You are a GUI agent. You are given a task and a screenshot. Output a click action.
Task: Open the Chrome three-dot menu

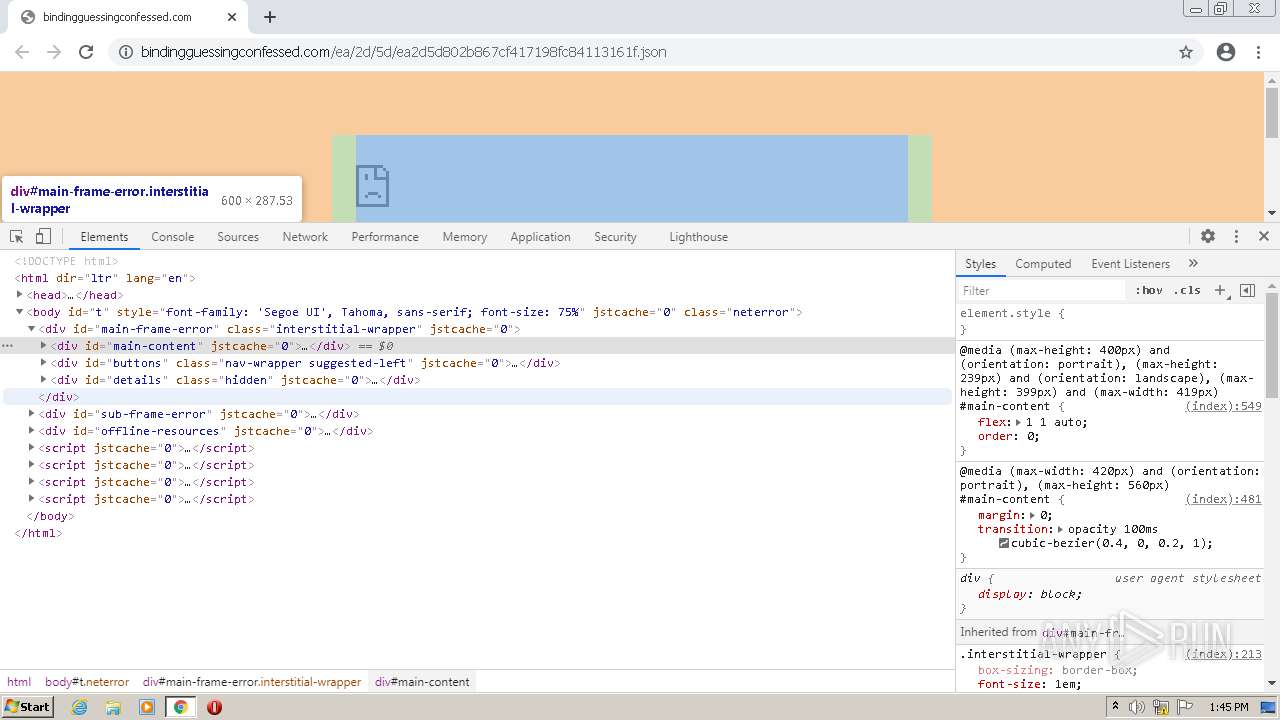coord(1258,52)
